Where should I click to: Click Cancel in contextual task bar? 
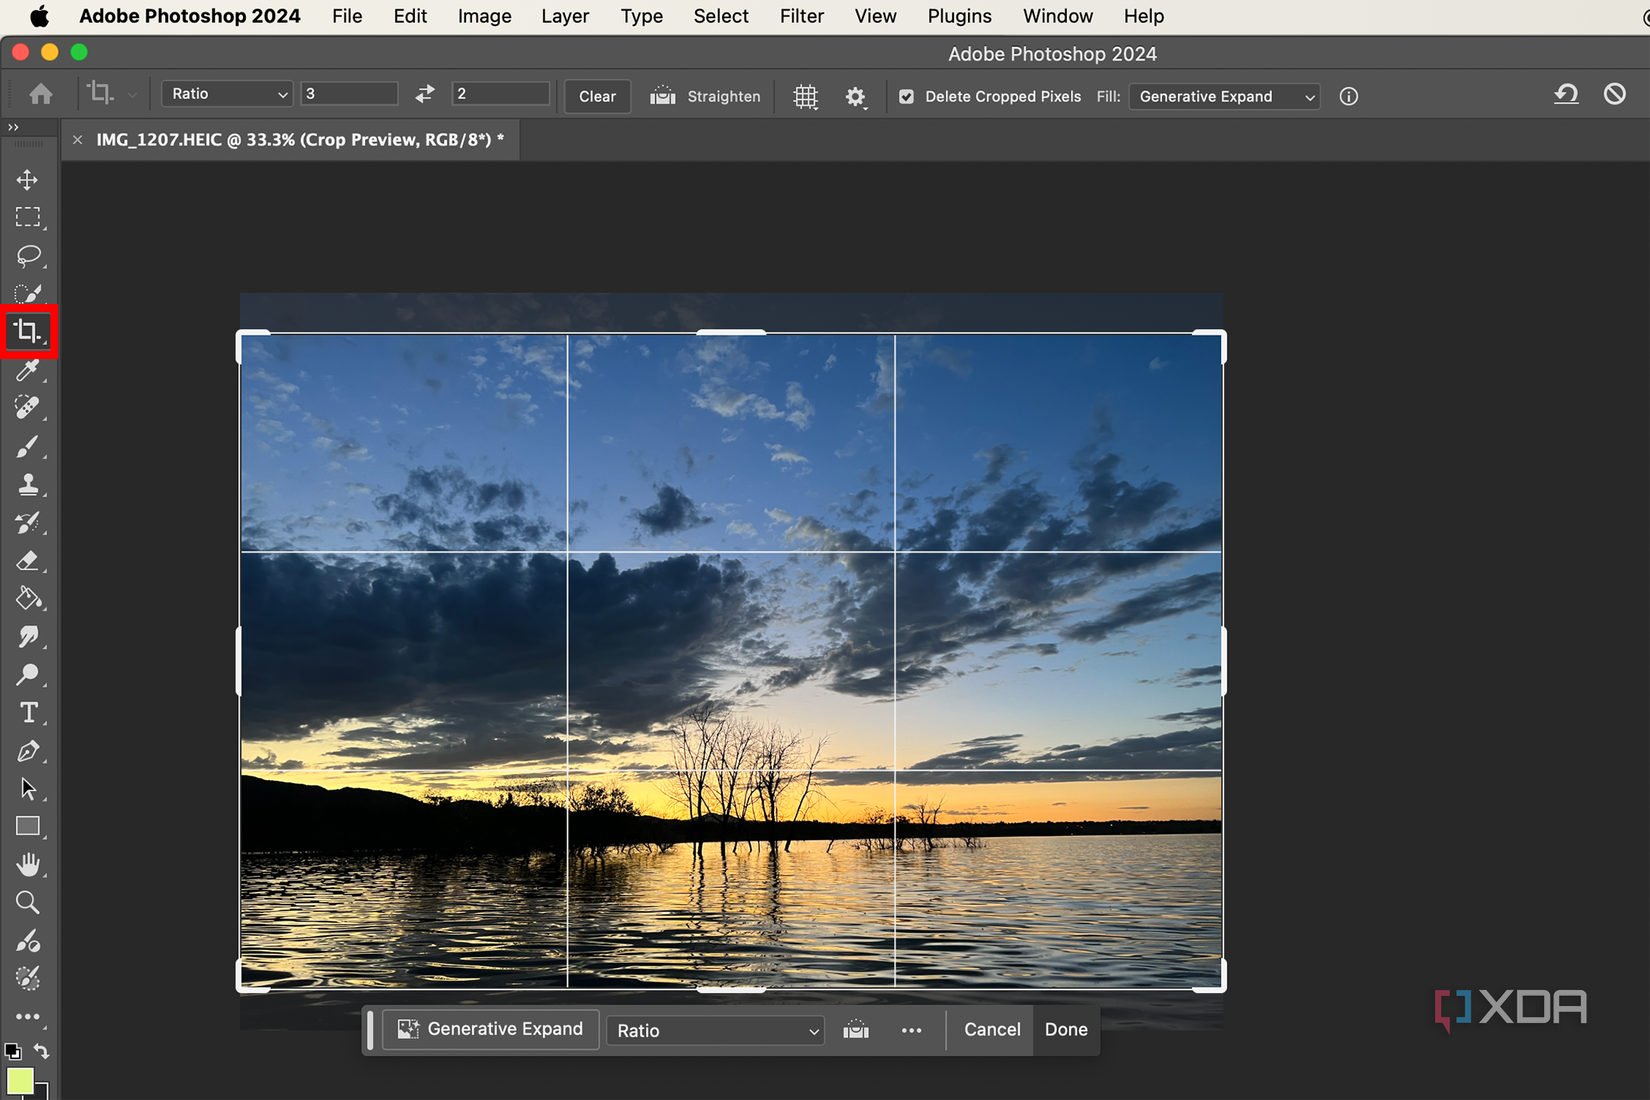(992, 1030)
